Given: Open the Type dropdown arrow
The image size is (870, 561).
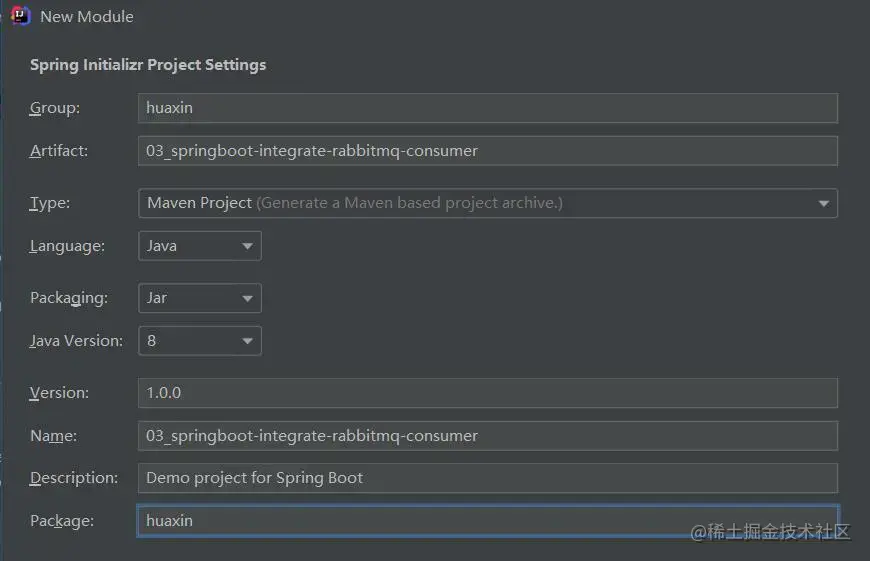Looking at the screenshot, I should pyautogui.click(x=823, y=203).
